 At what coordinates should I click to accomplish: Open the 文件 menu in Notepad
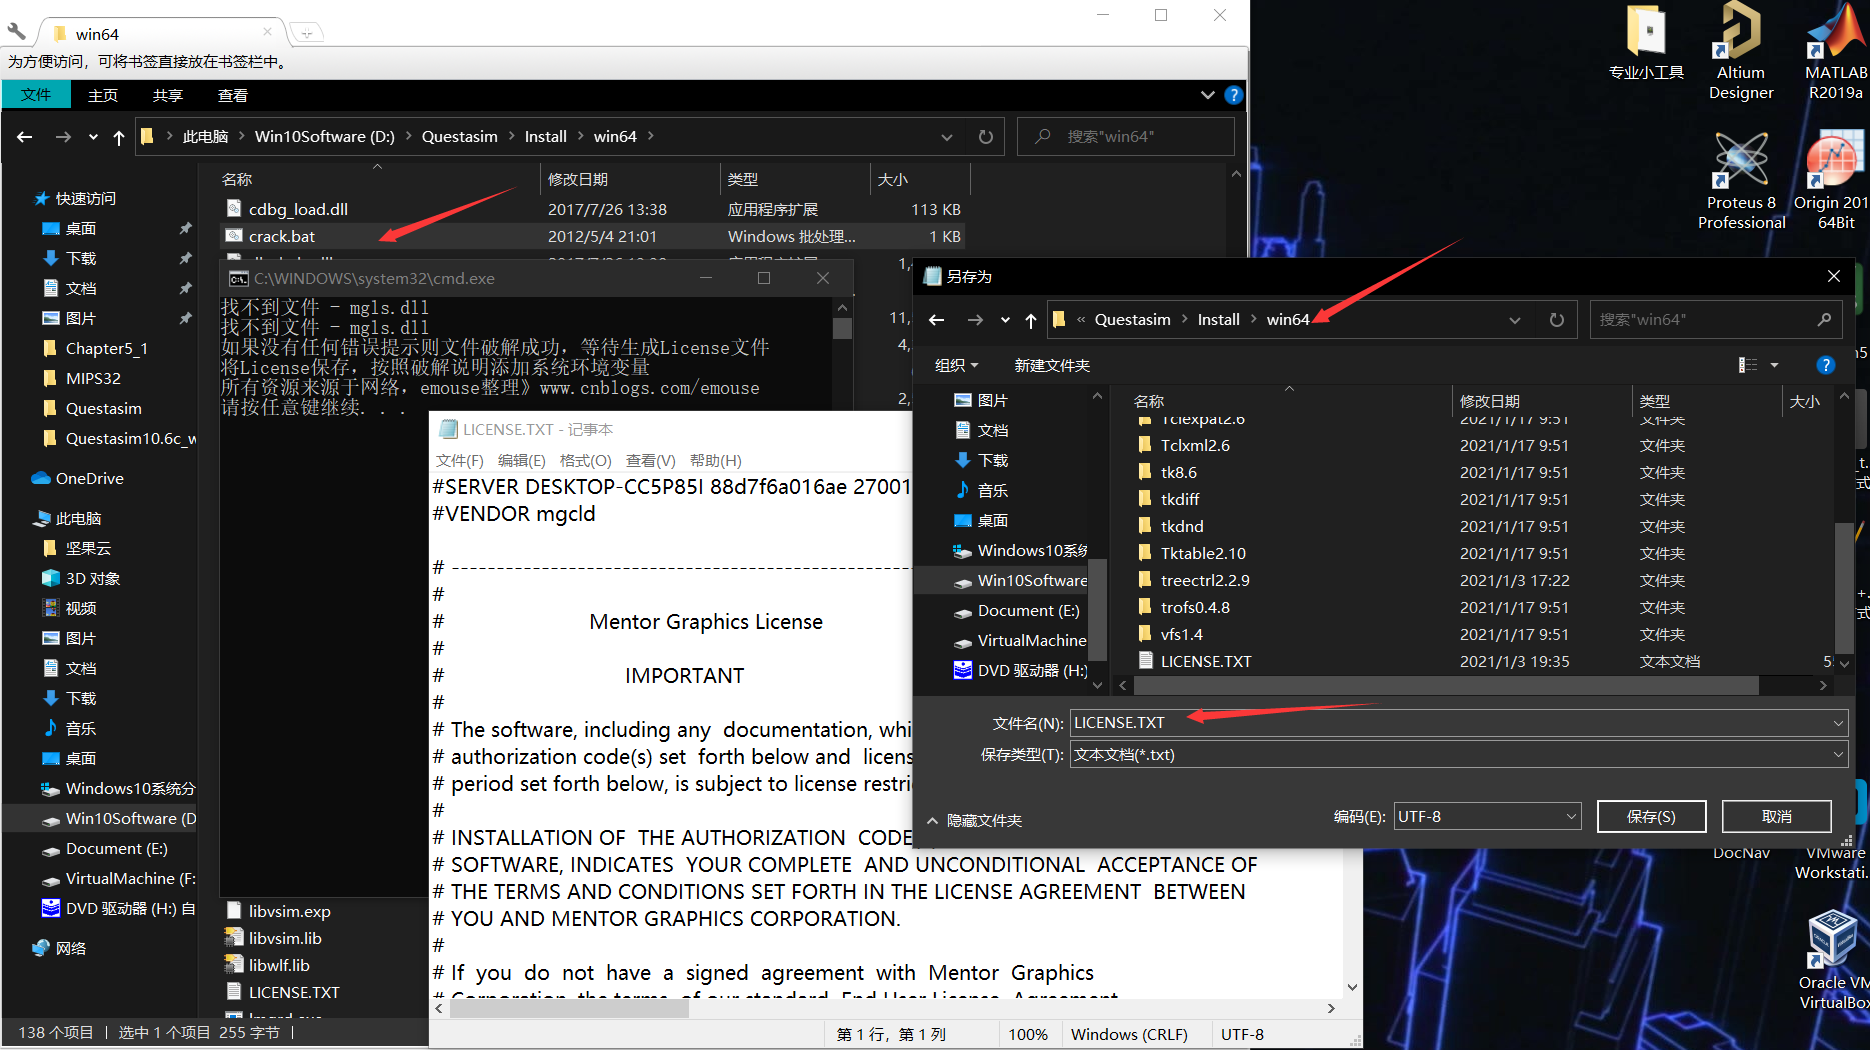tap(460, 460)
